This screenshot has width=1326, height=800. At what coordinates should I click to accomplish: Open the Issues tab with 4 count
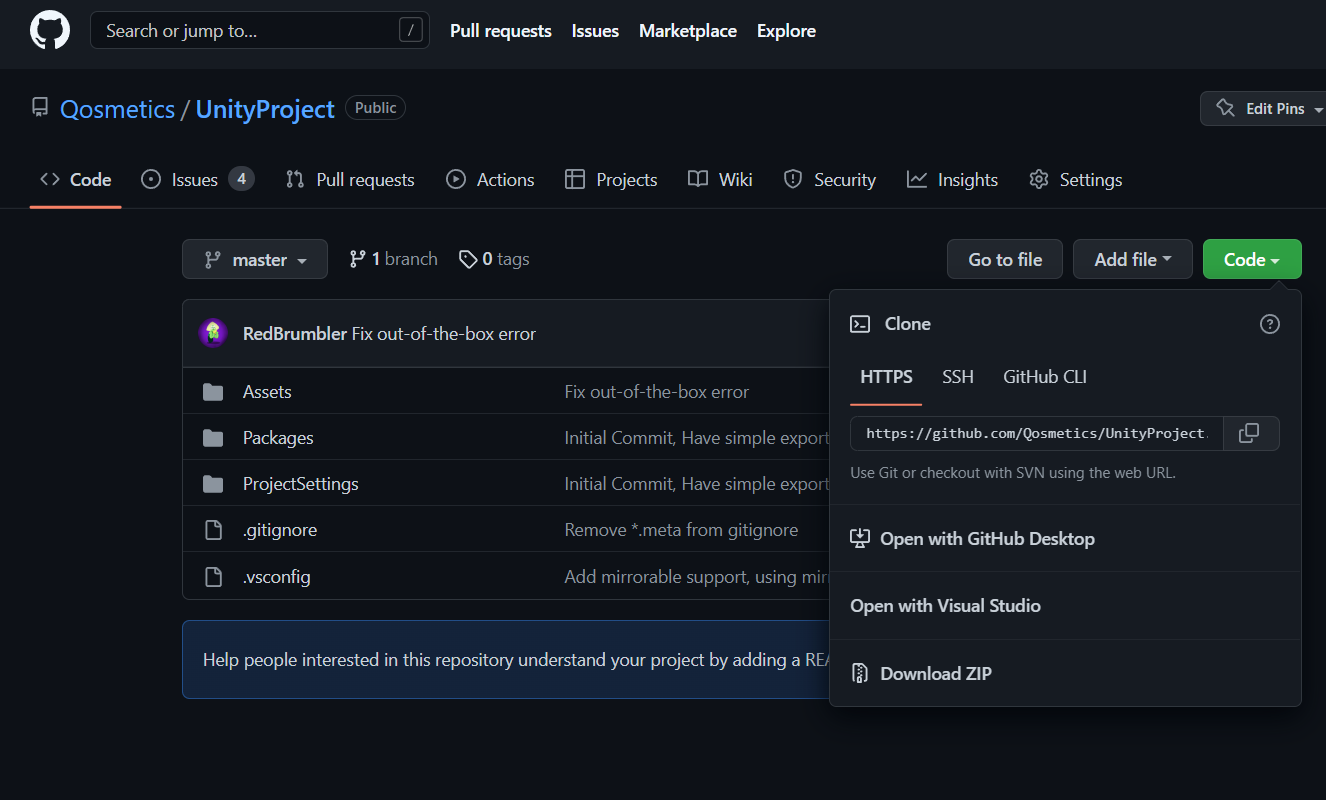point(198,180)
